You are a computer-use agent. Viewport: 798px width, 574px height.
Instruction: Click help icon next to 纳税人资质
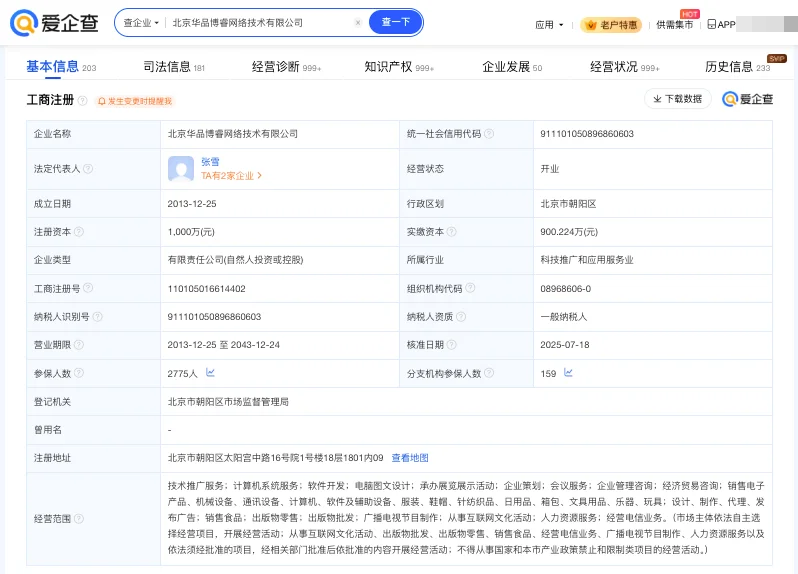click(x=461, y=317)
